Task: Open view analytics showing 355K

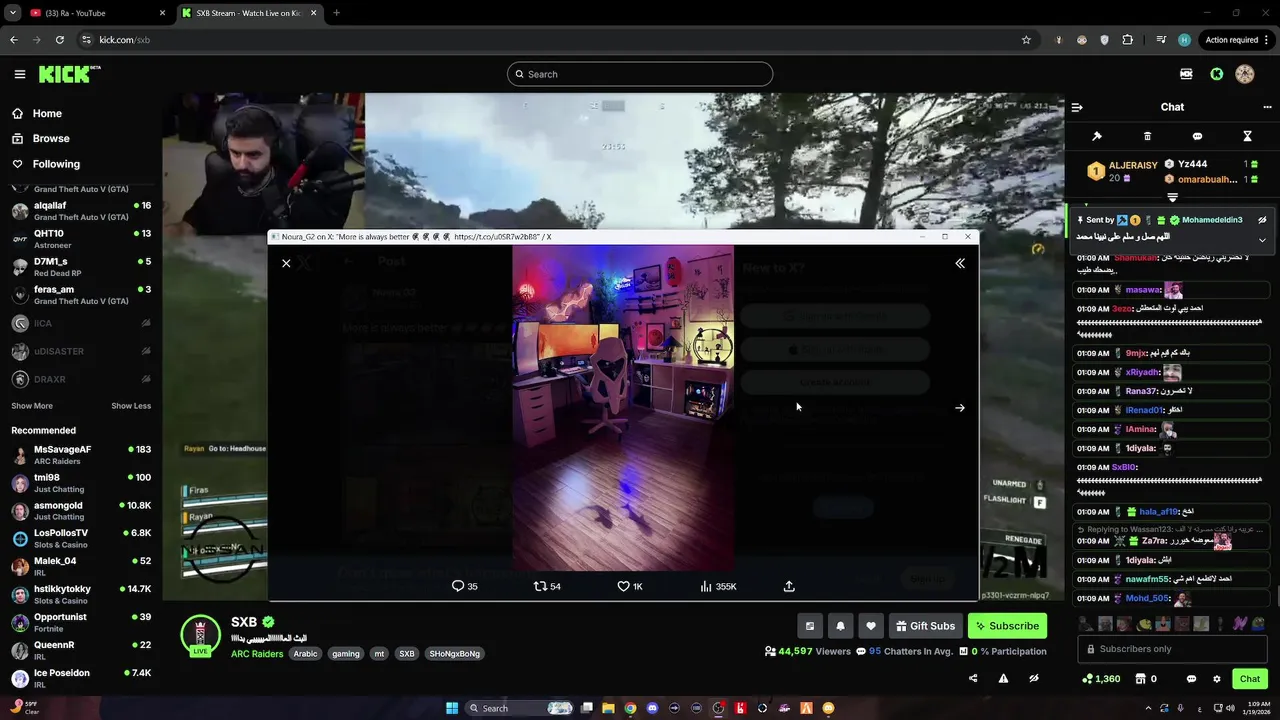Action: tap(718, 586)
